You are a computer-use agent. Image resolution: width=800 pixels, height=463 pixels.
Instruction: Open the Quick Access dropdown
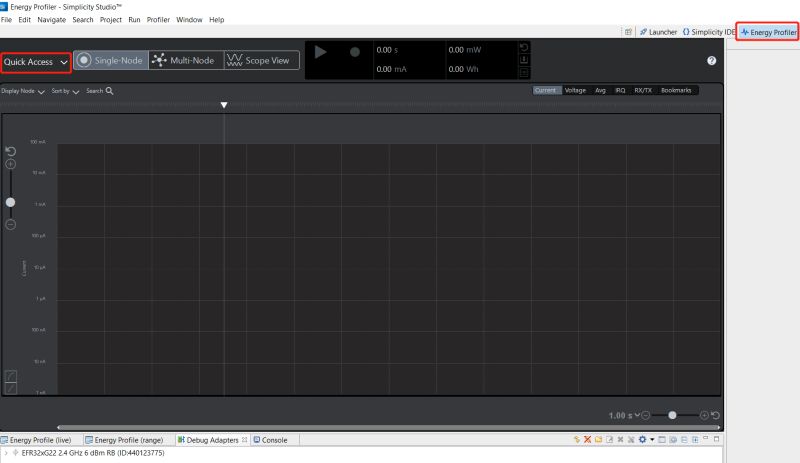click(36, 62)
